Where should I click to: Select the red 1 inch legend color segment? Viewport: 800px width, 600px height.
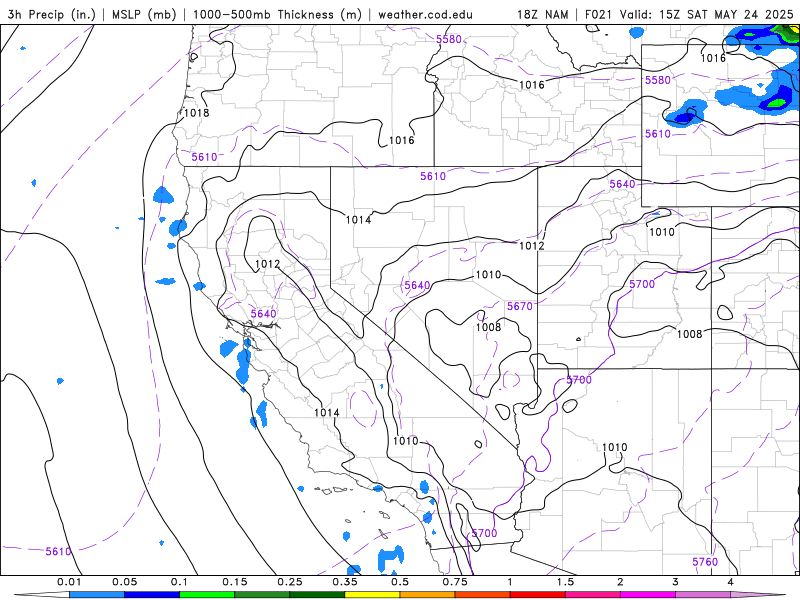point(537,595)
